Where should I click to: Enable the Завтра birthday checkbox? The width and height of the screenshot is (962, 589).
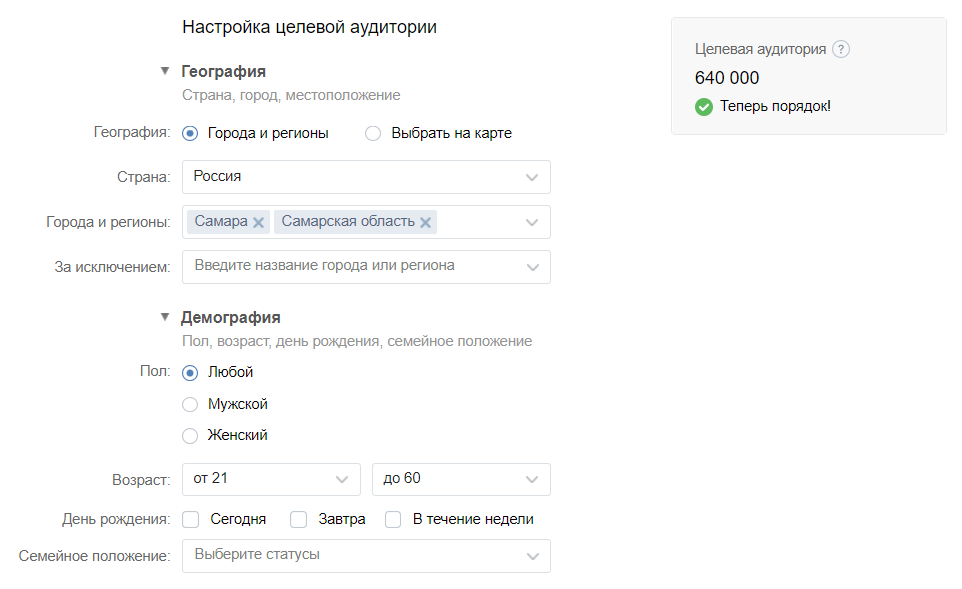(298, 520)
